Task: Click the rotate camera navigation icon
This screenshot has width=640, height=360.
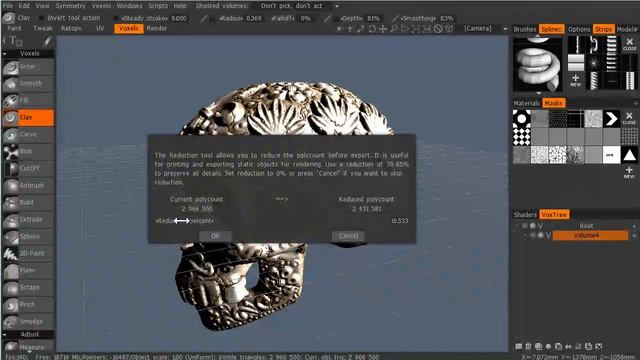Action: point(372,29)
